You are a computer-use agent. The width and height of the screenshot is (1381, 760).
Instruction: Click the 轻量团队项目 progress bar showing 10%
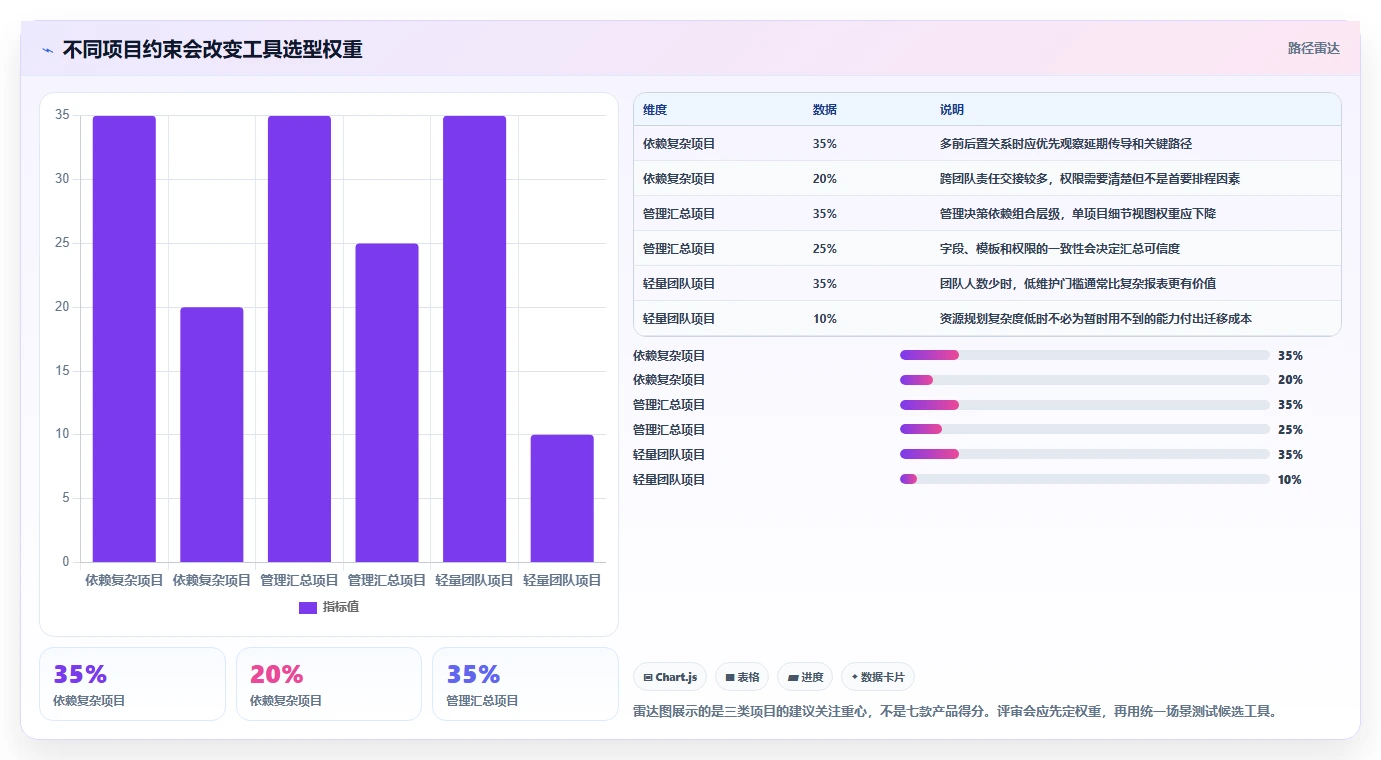pos(1085,480)
